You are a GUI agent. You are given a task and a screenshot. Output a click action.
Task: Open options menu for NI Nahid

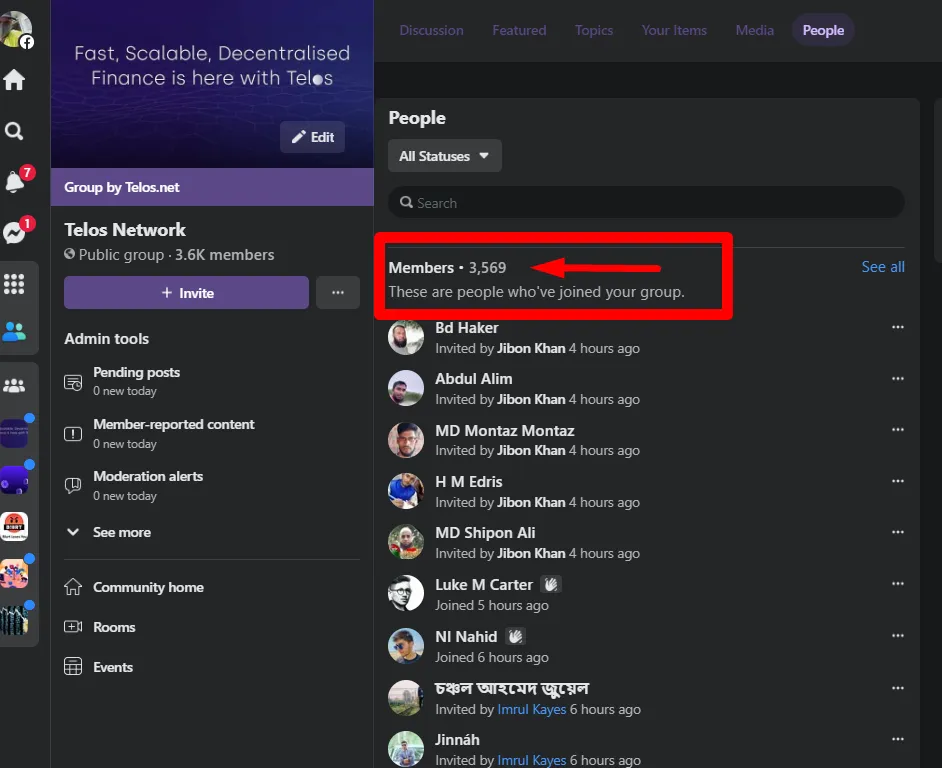[898, 636]
